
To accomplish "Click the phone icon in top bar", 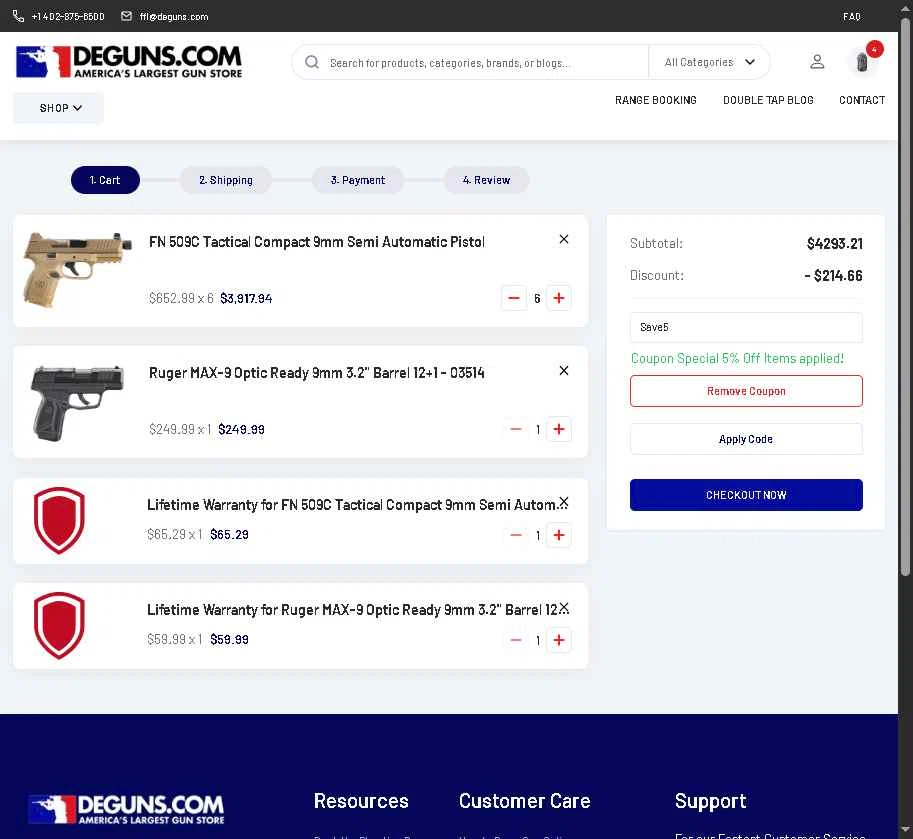I will coord(18,16).
